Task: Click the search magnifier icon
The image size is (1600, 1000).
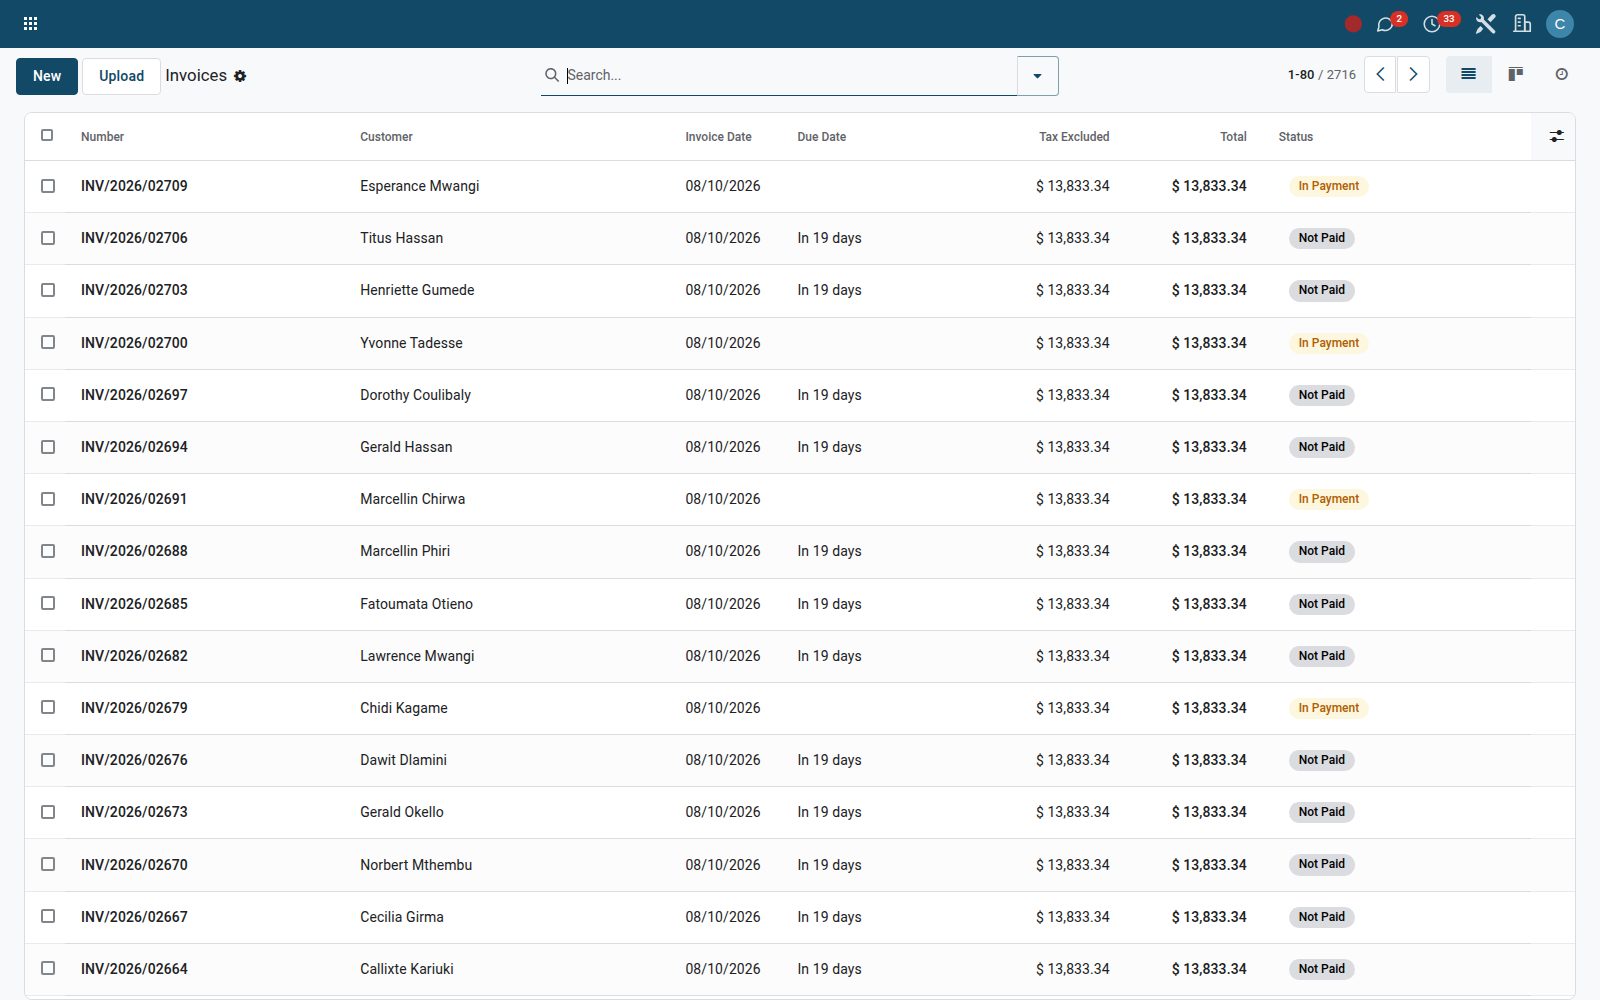Action: [x=552, y=75]
